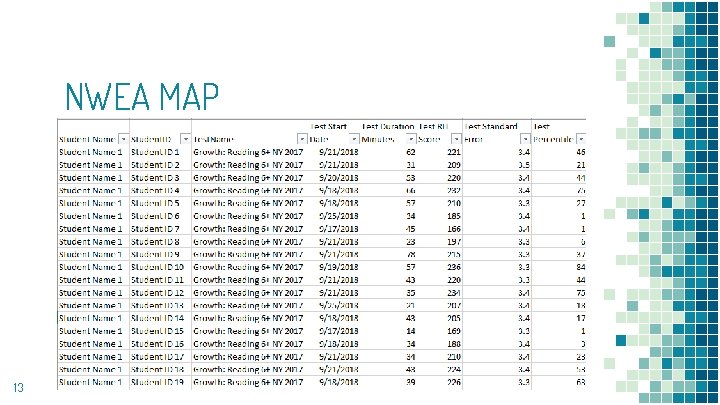Screen dimensions: 720x405
Task: Click RIT score 205 cell
Action: [454, 318]
